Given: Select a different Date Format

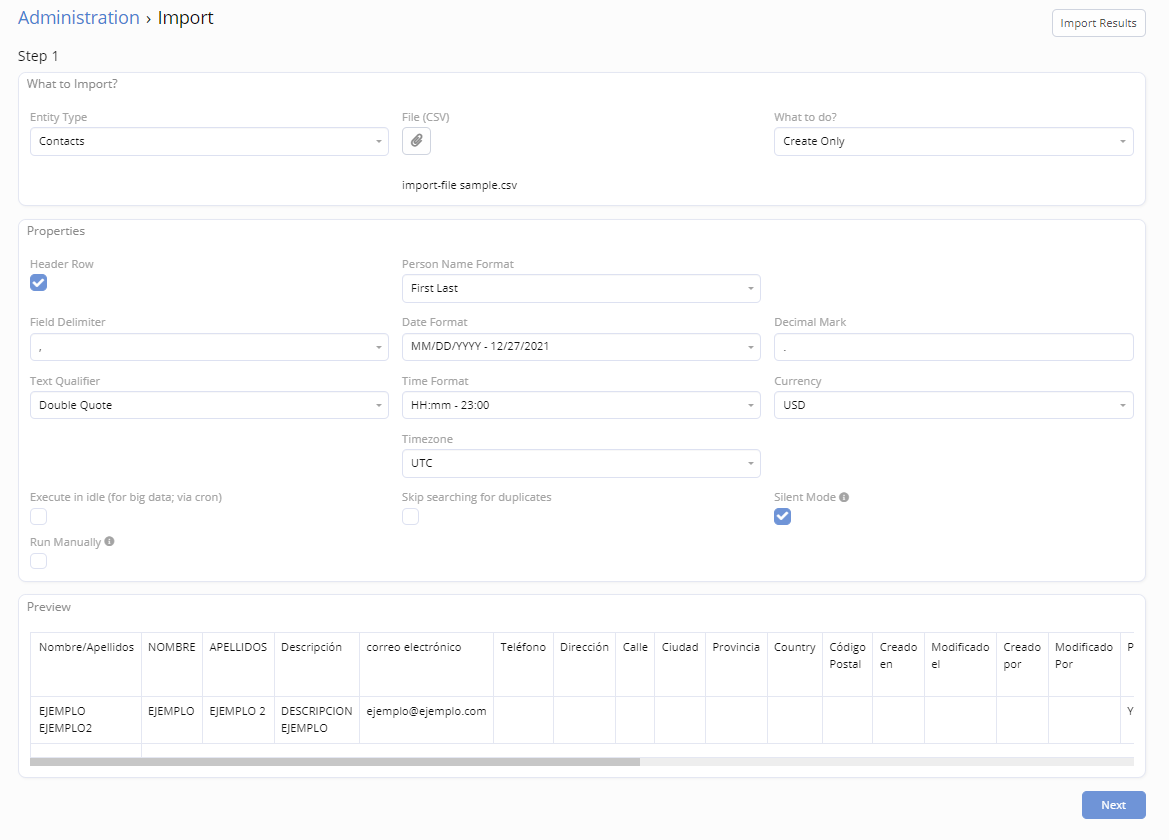Looking at the screenshot, I should (581, 347).
